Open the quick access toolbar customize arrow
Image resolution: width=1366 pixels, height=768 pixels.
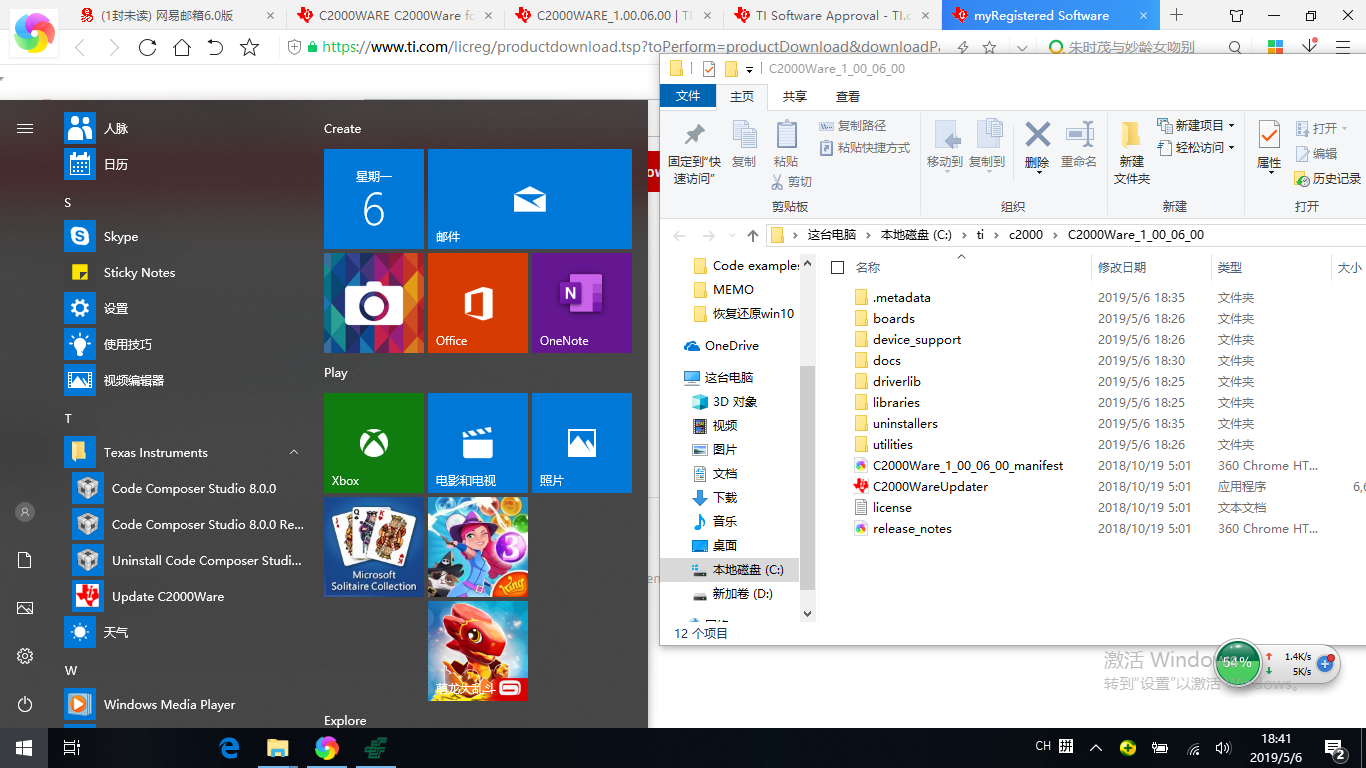(749, 70)
